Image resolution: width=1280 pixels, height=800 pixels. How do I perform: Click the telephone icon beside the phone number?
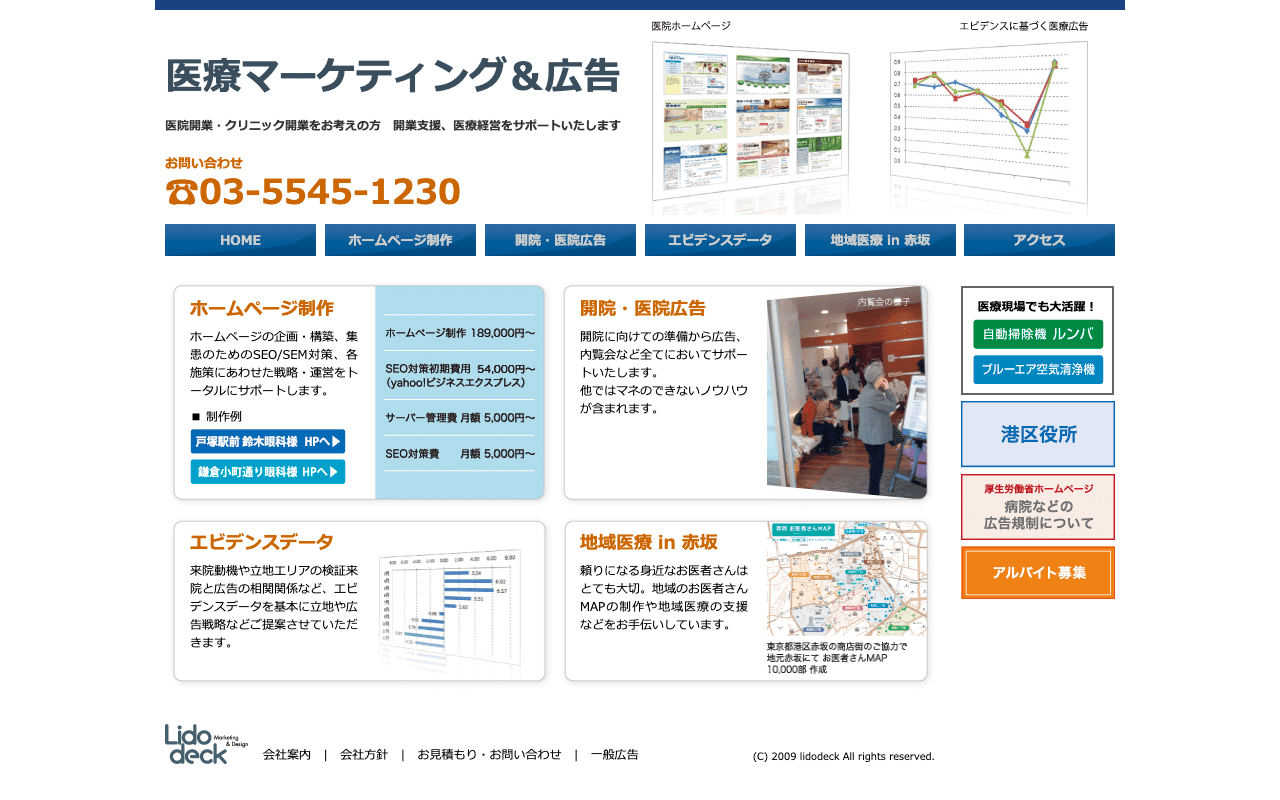click(181, 192)
